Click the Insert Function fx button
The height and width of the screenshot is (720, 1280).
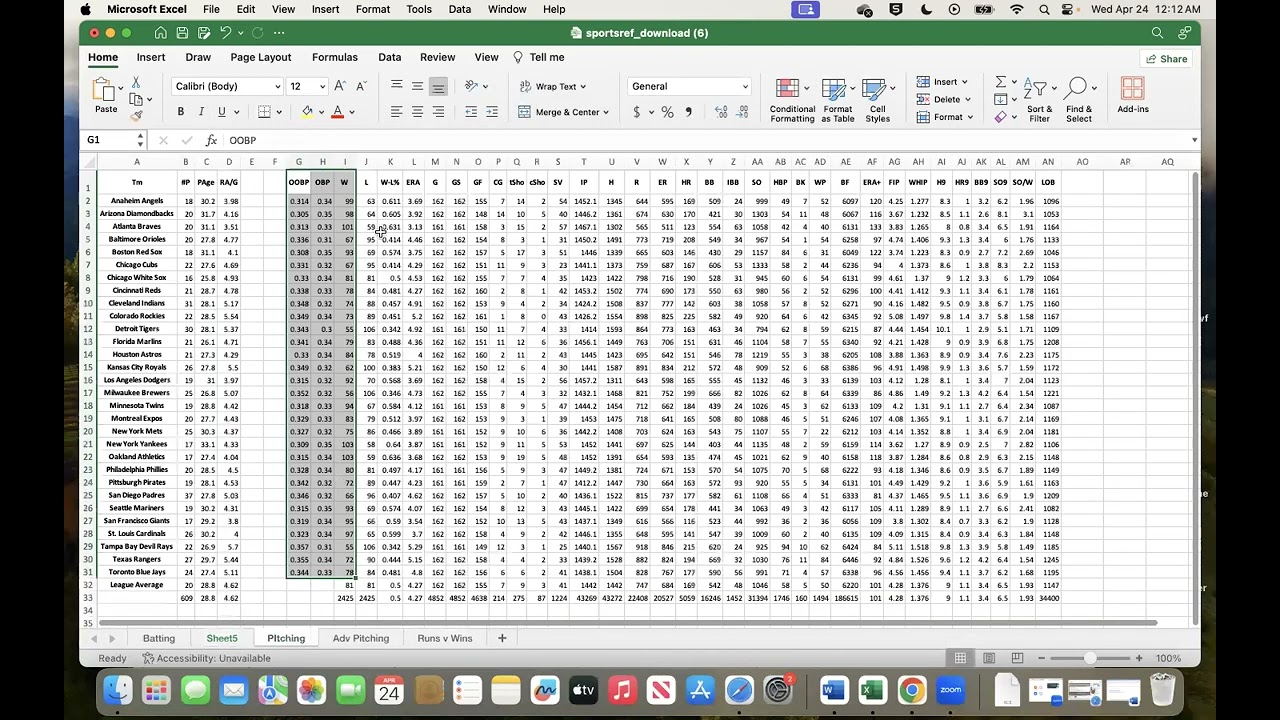click(x=211, y=140)
